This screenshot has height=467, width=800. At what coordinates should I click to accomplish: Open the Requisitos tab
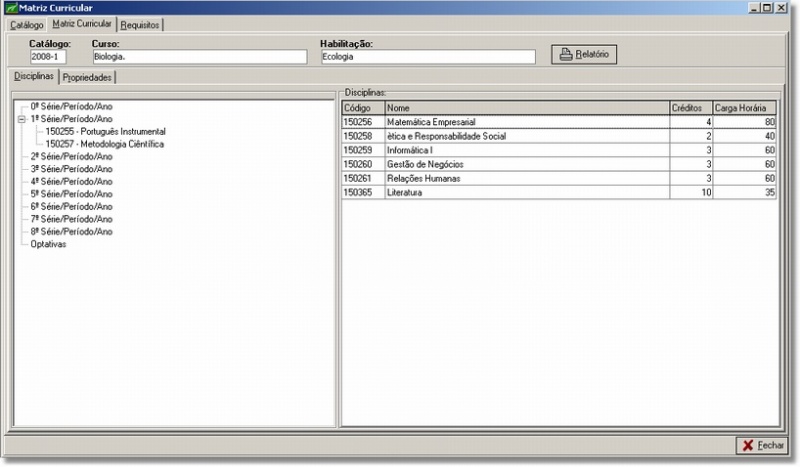click(140, 24)
